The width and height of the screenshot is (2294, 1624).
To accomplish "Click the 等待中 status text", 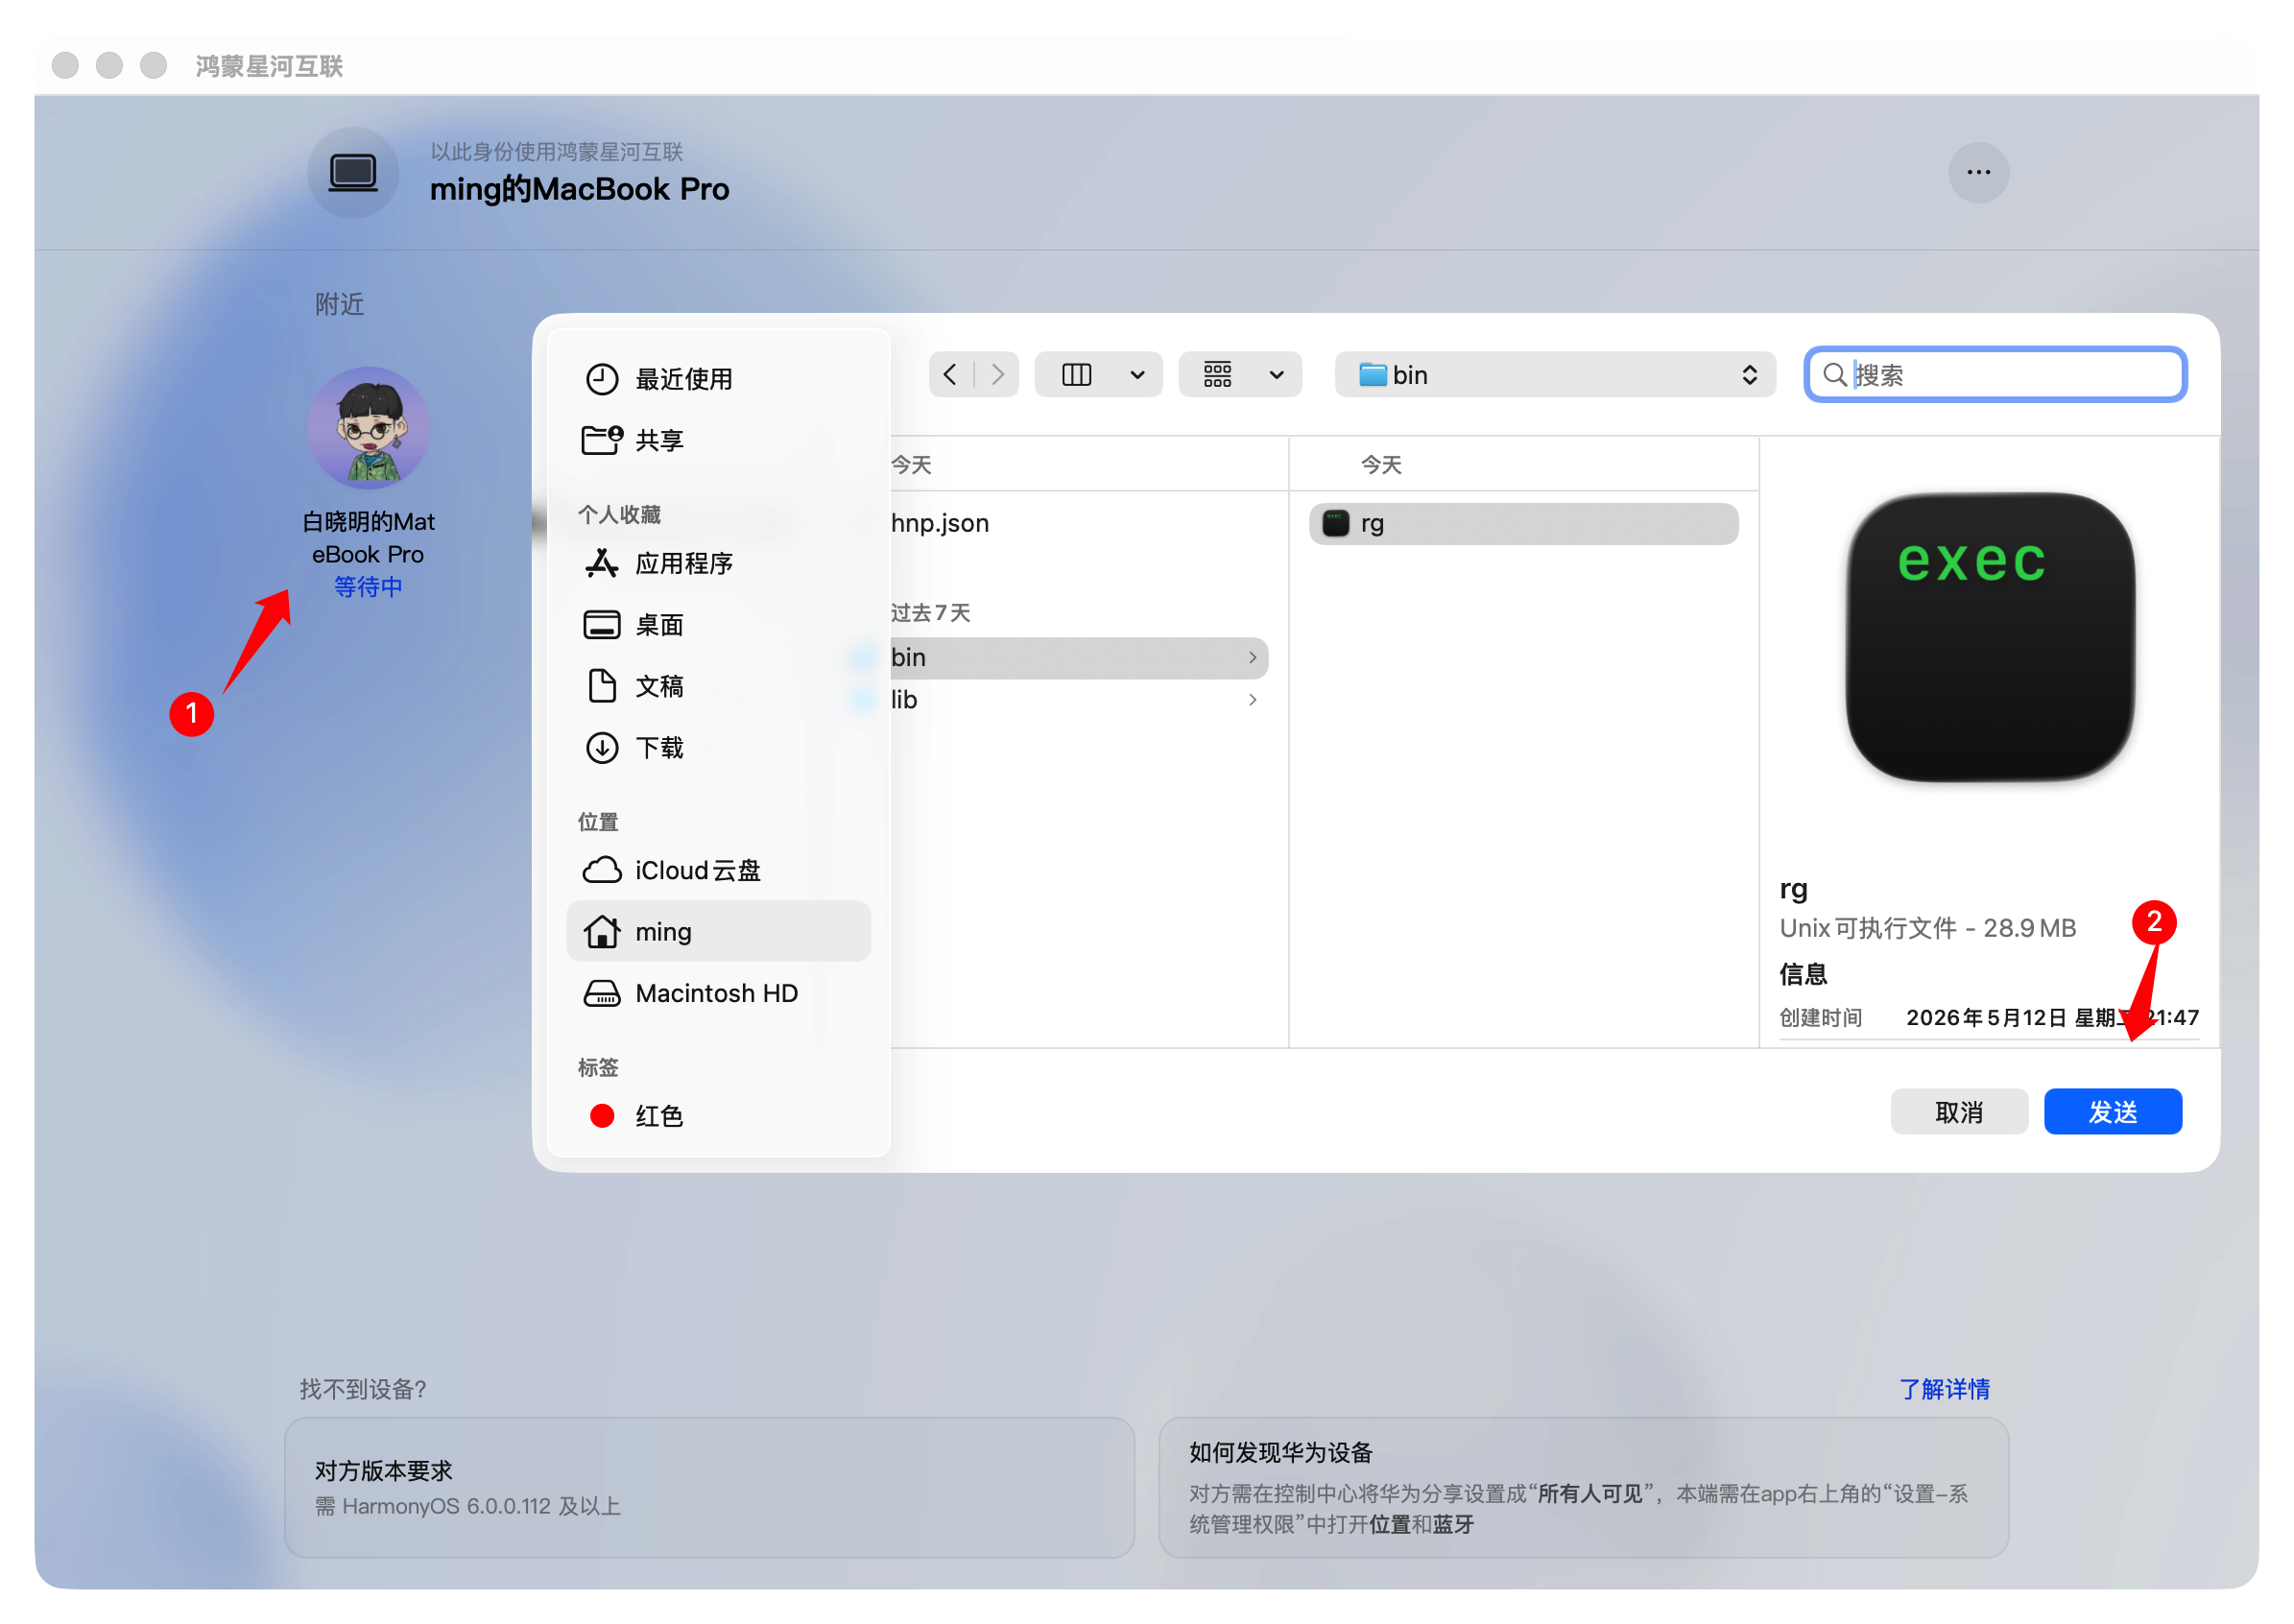I will (368, 586).
